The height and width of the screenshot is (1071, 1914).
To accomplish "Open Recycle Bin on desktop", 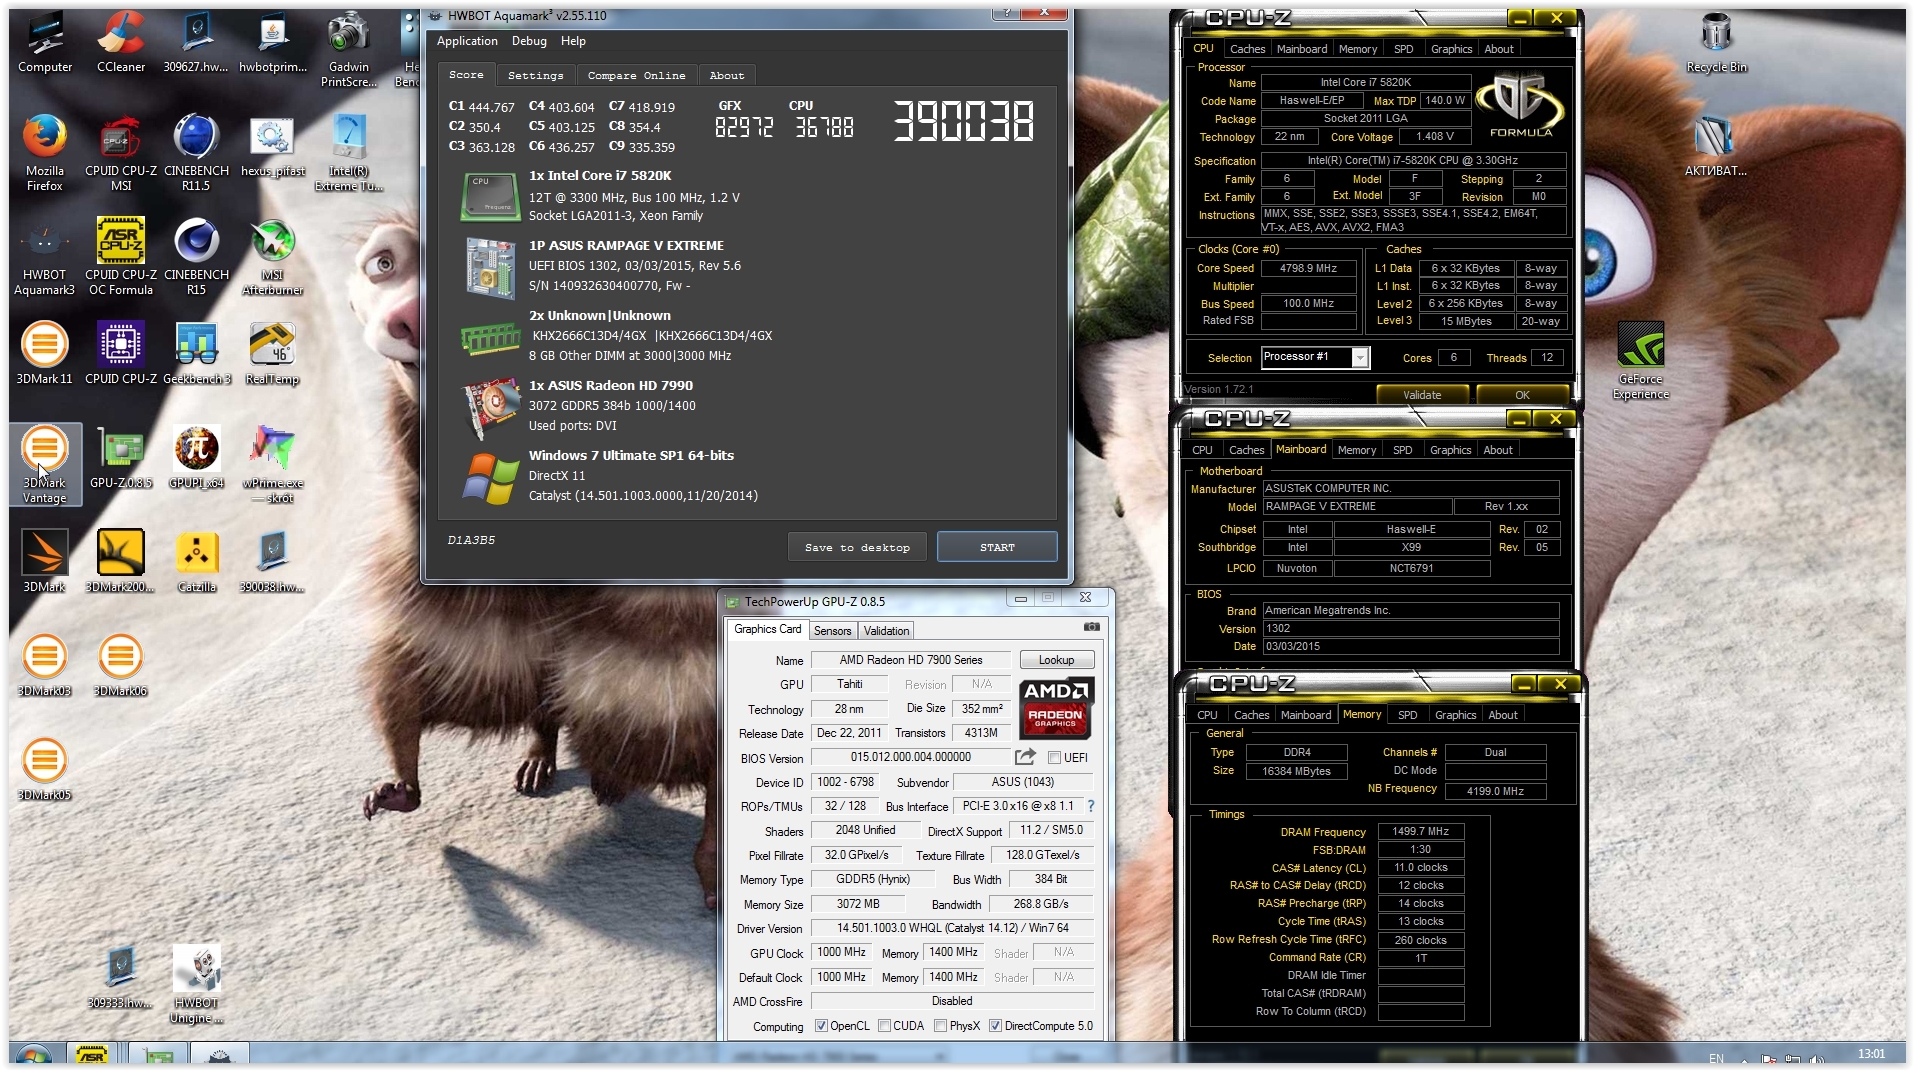I will click(1716, 42).
